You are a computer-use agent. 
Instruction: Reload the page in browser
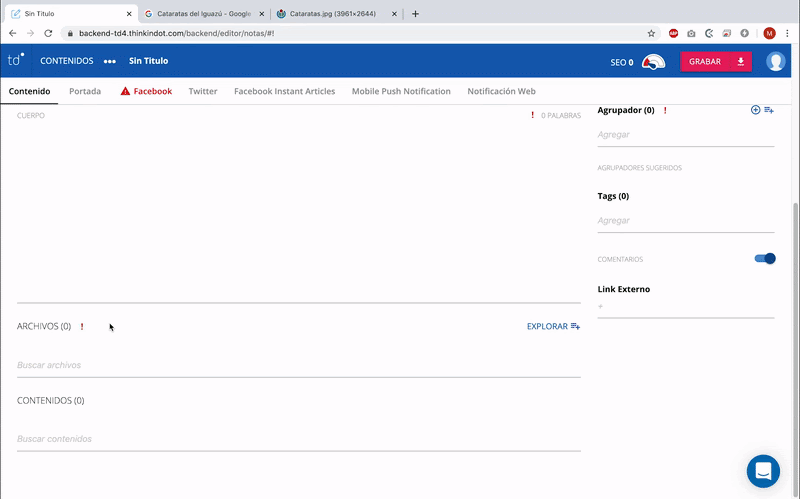click(x=47, y=33)
